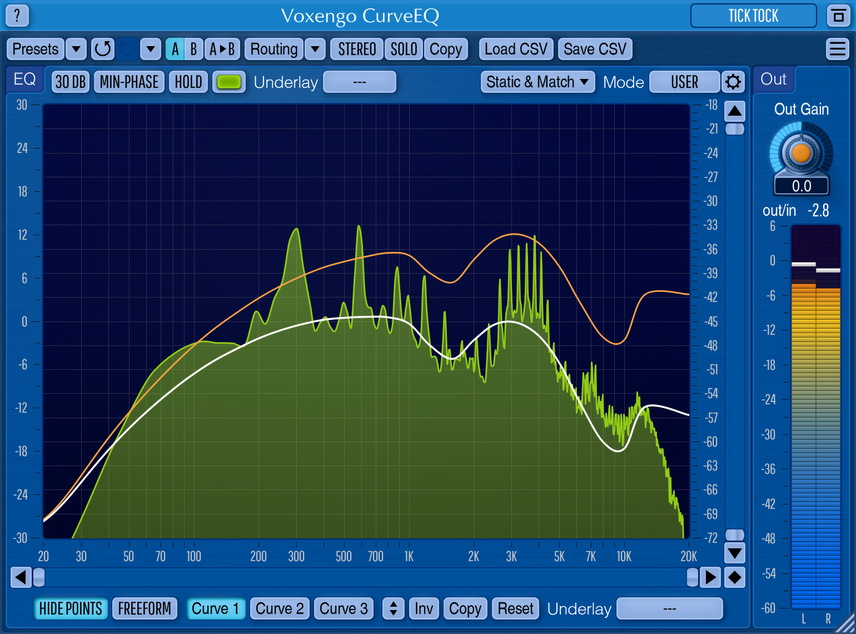856x634 pixels.
Task: Open the hamburger main menu
Action: point(837,49)
